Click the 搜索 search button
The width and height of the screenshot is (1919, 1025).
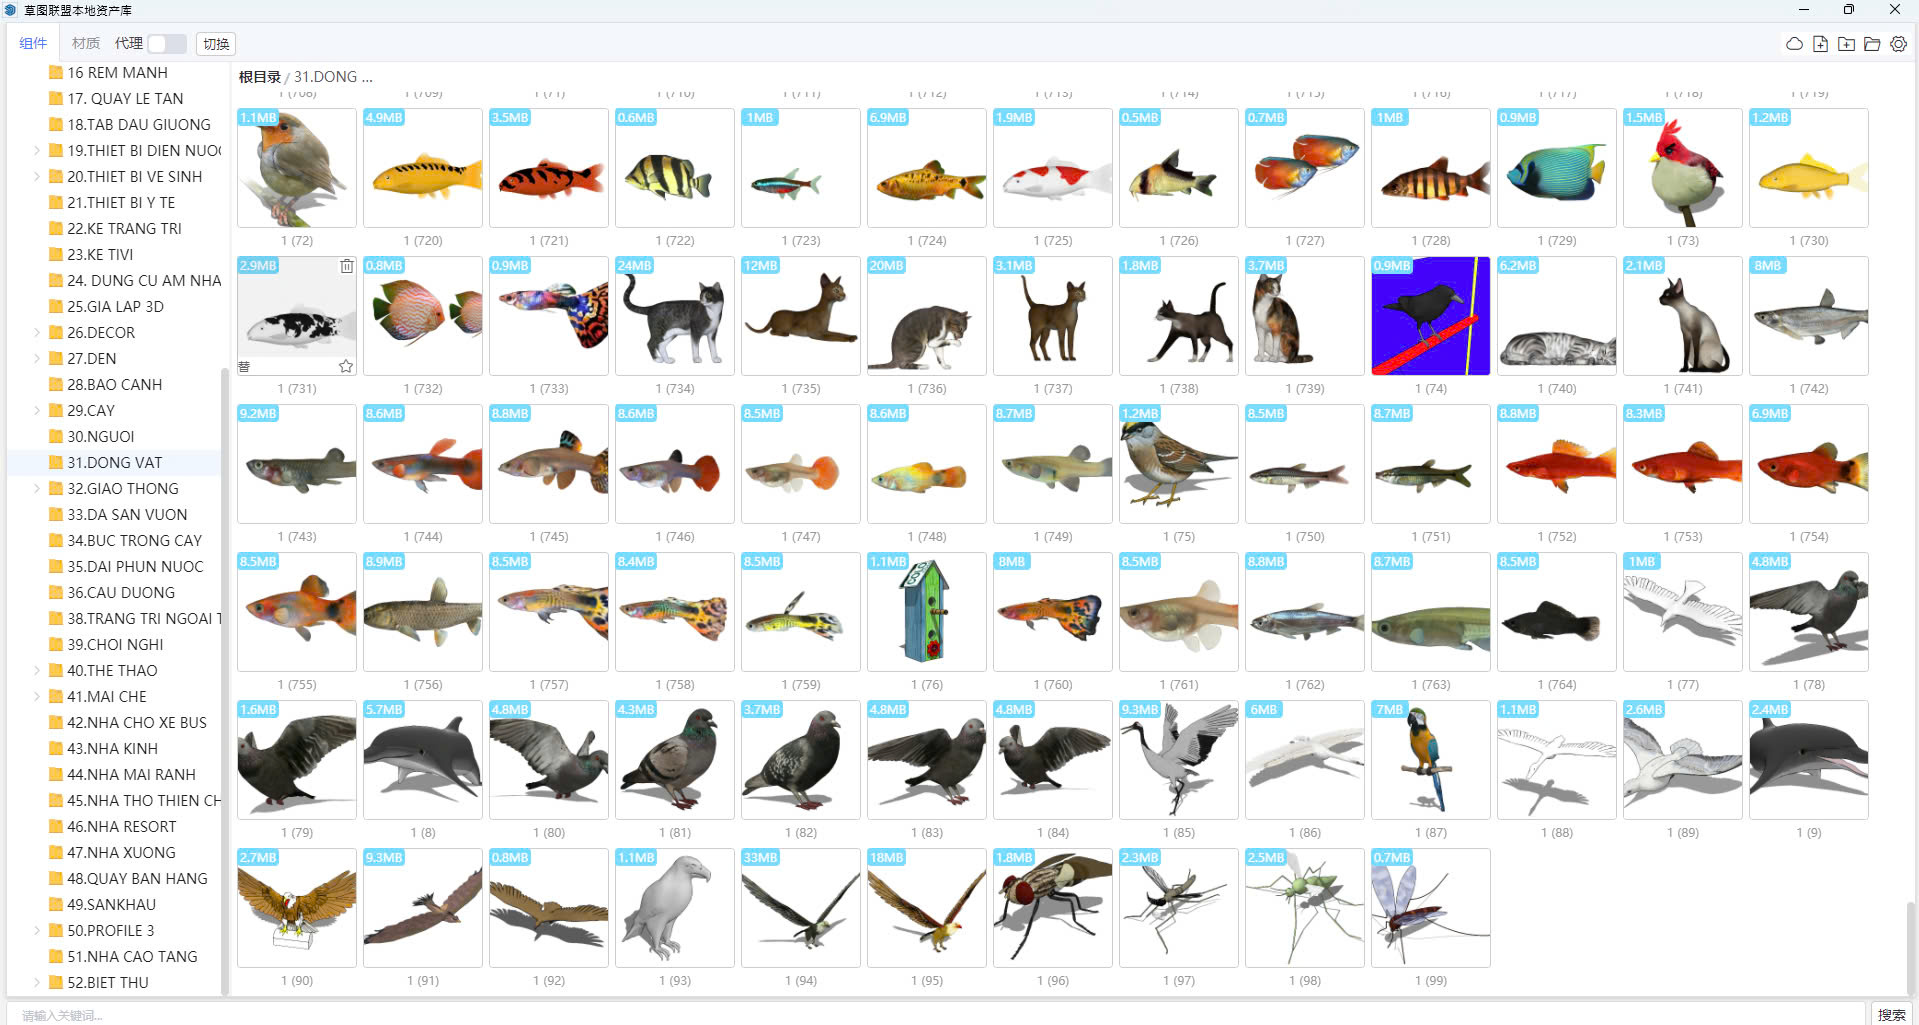[1891, 1014]
